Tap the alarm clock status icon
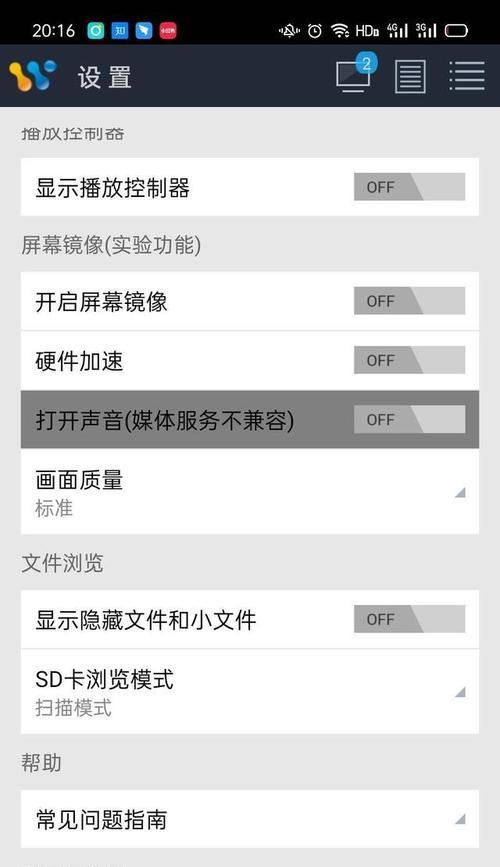Screen dimensions: 500x867 [x=315, y=31]
